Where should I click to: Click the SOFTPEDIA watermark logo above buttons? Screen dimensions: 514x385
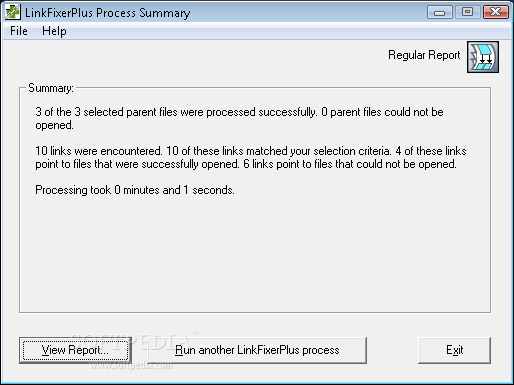point(133,341)
